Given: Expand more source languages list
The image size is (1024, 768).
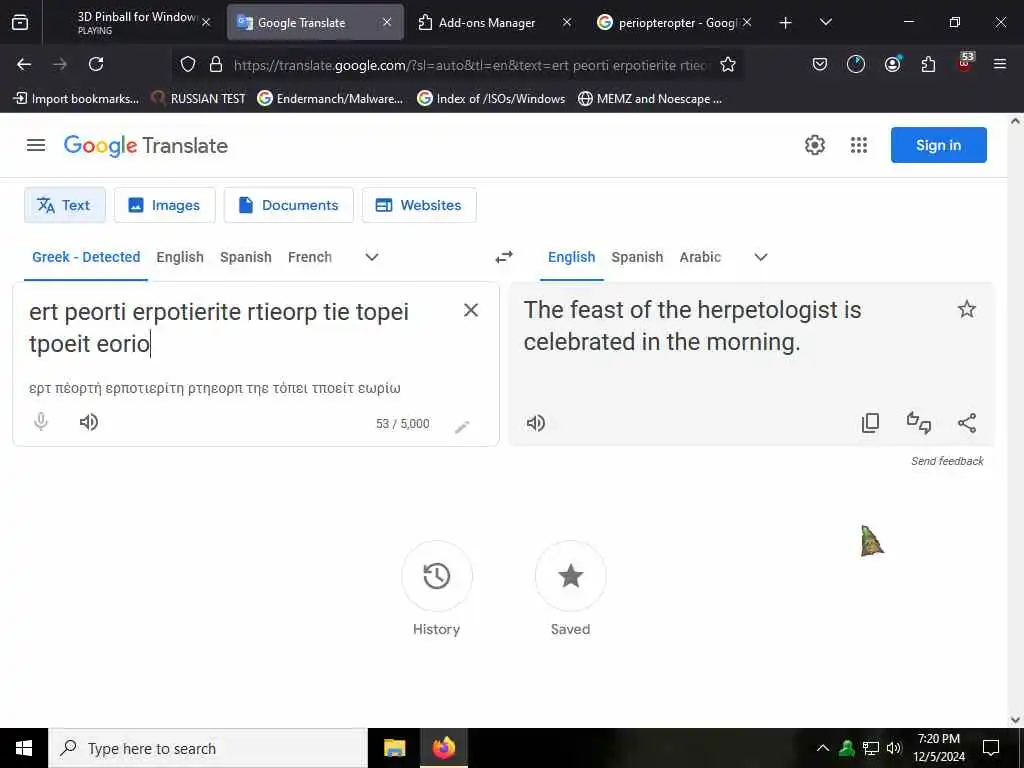Looking at the screenshot, I should point(372,257).
